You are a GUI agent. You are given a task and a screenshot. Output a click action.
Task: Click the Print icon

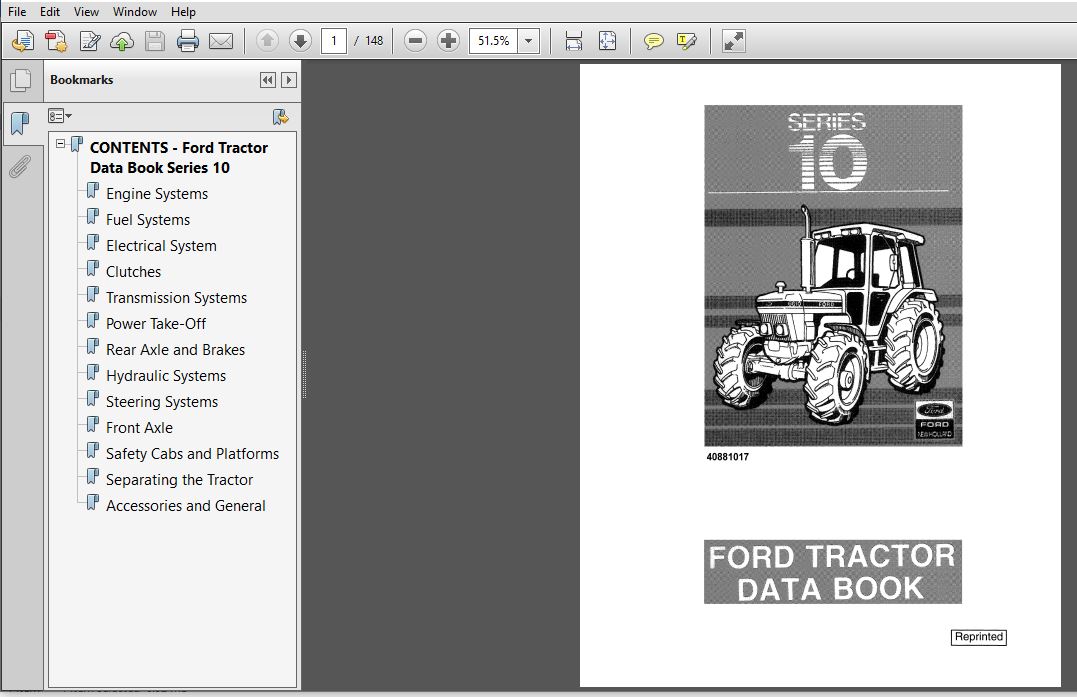tap(188, 41)
